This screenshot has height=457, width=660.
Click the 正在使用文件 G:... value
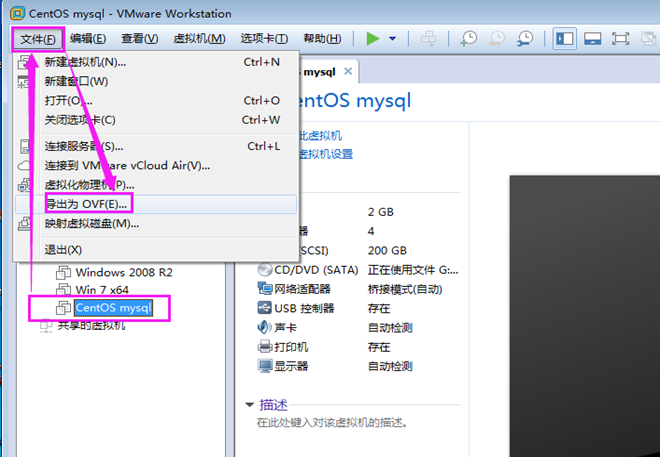click(x=413, y=270)
